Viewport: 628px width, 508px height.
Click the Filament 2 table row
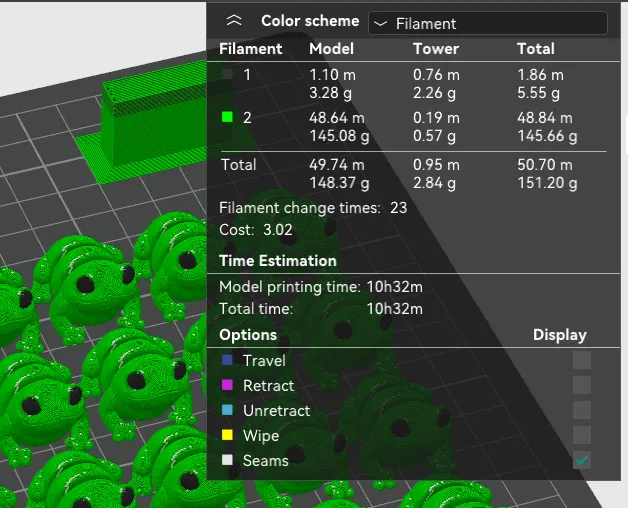click(413, 127)
